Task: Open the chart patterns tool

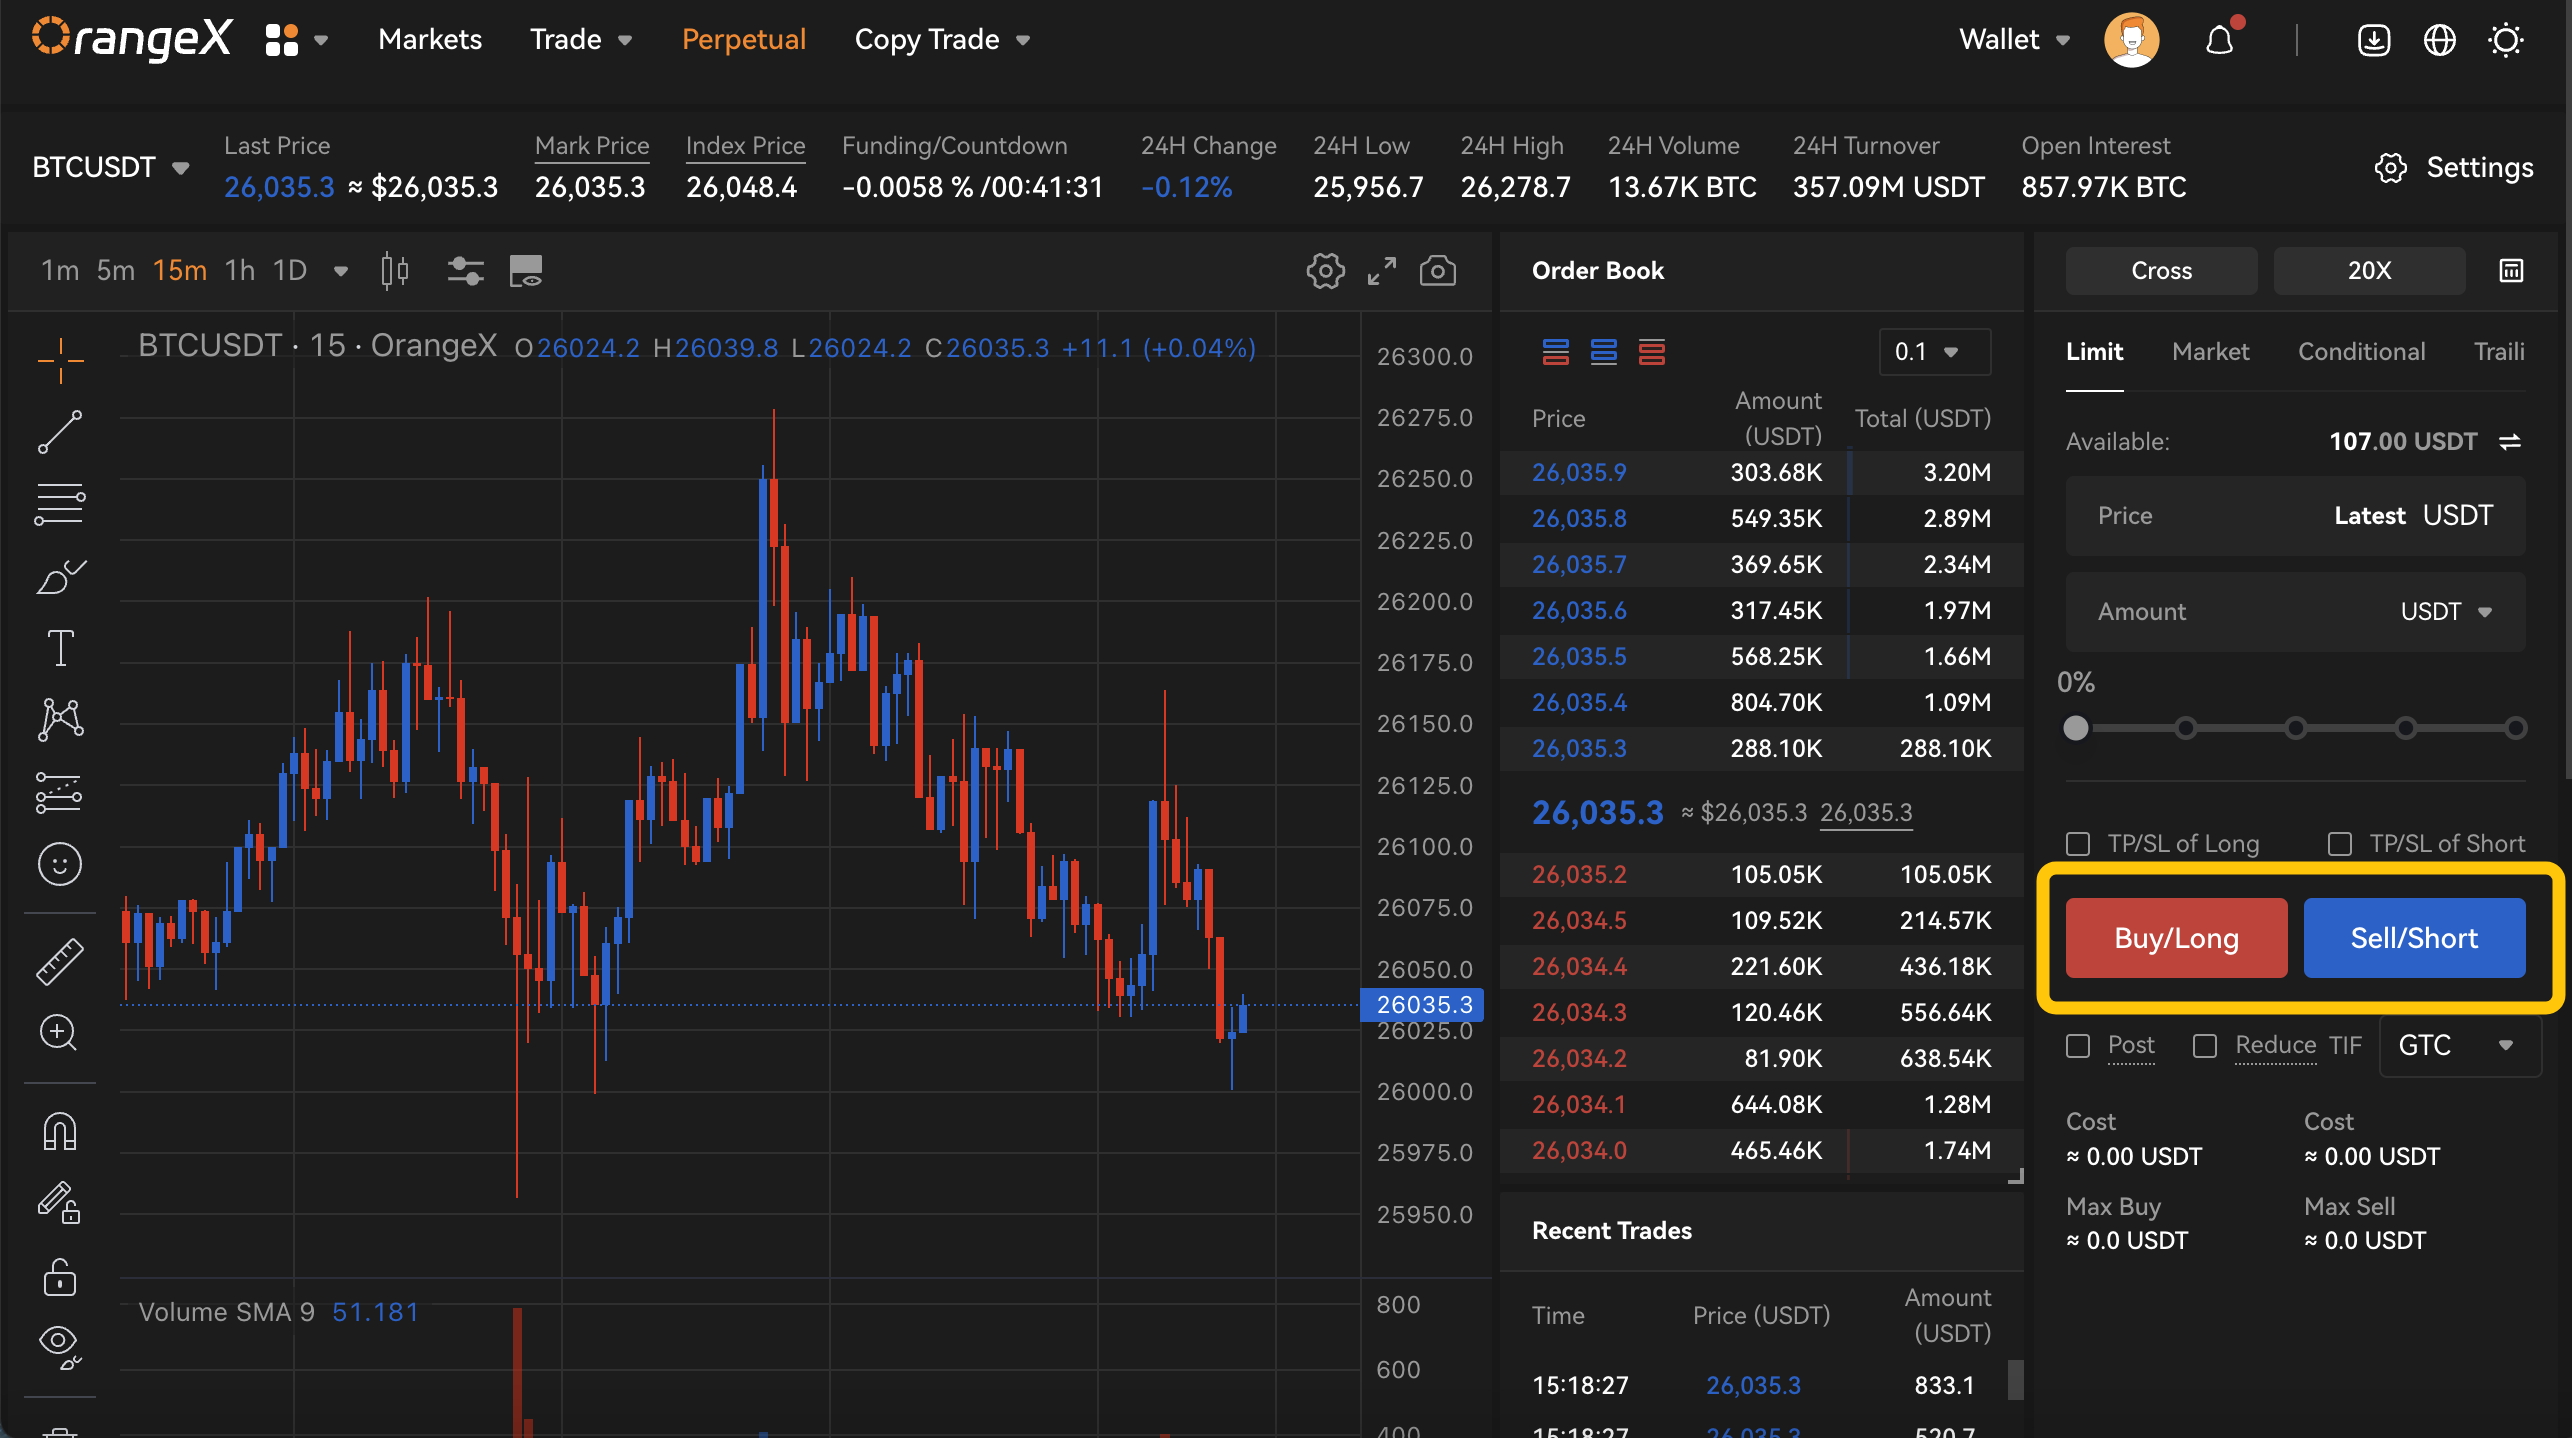Action: click(60, 720)
